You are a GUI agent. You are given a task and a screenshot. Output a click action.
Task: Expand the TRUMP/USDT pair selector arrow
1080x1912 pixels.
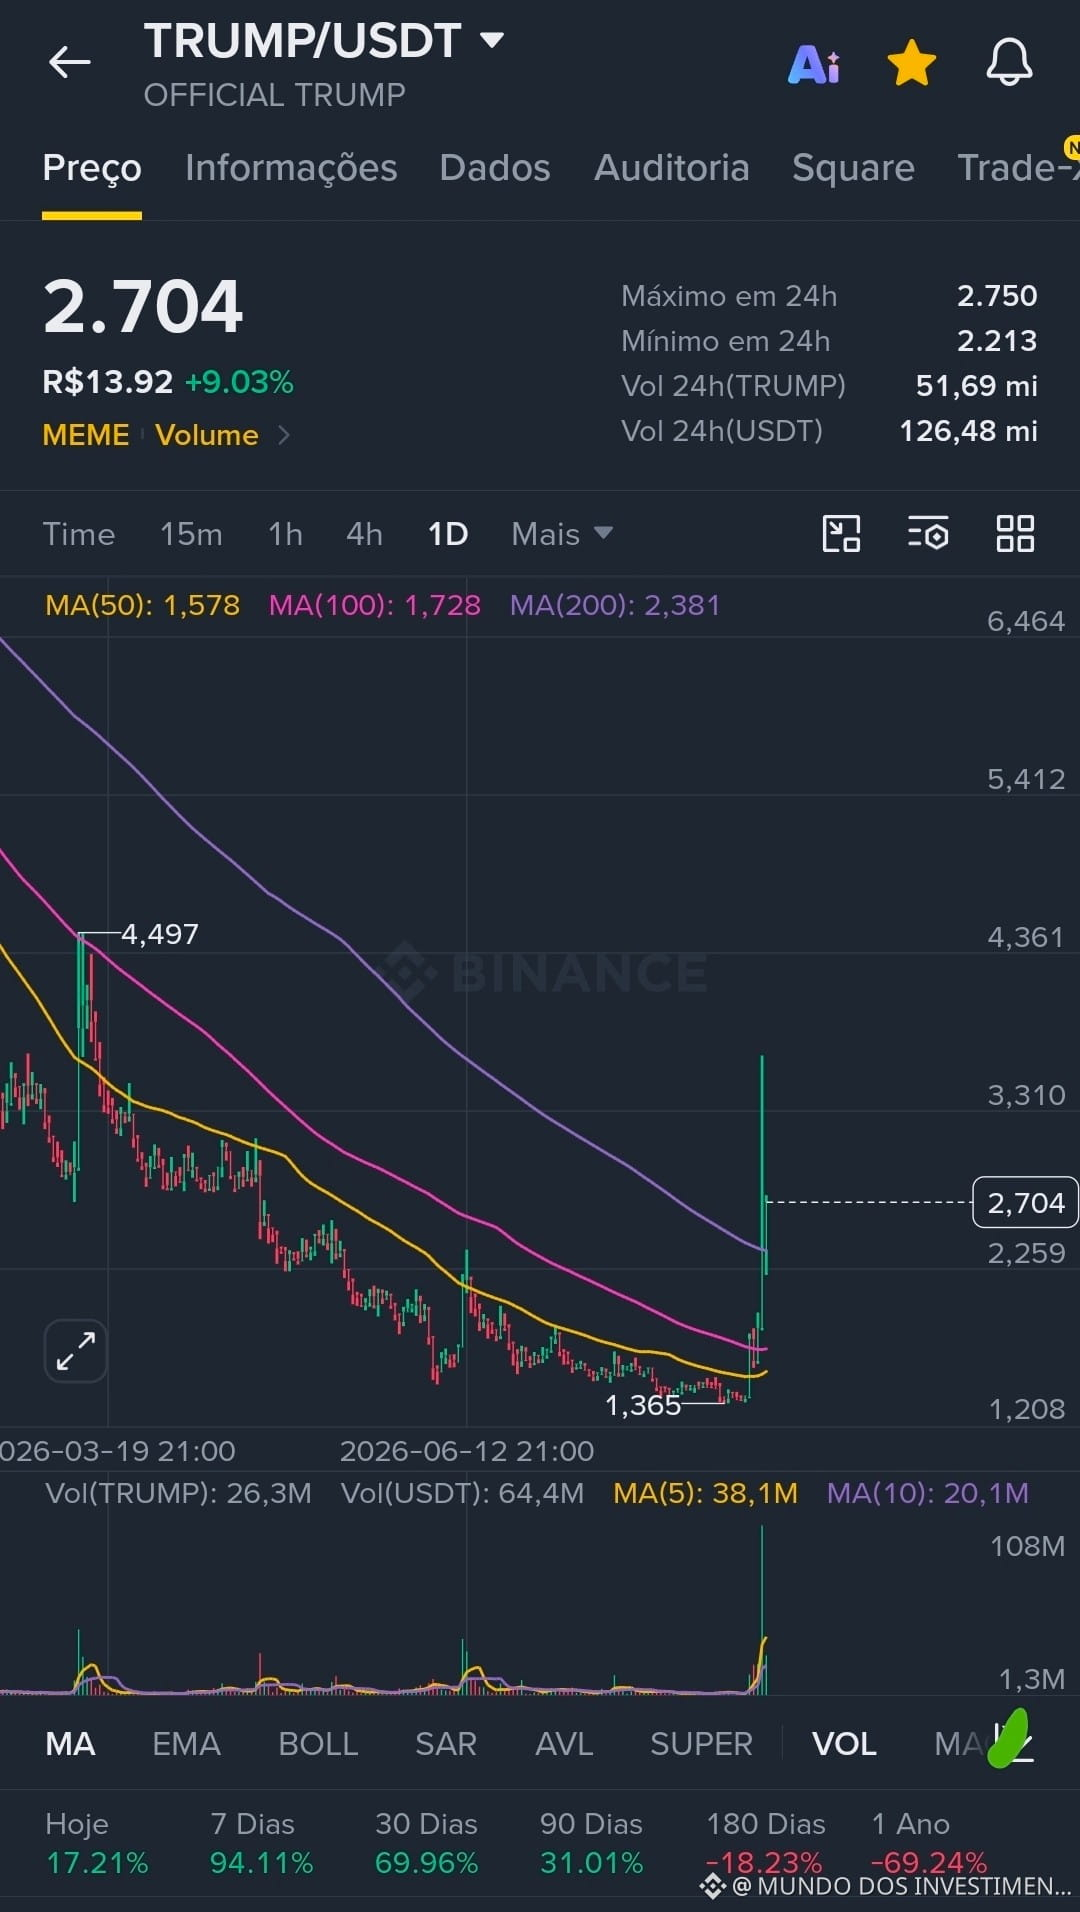click(491, 41)
